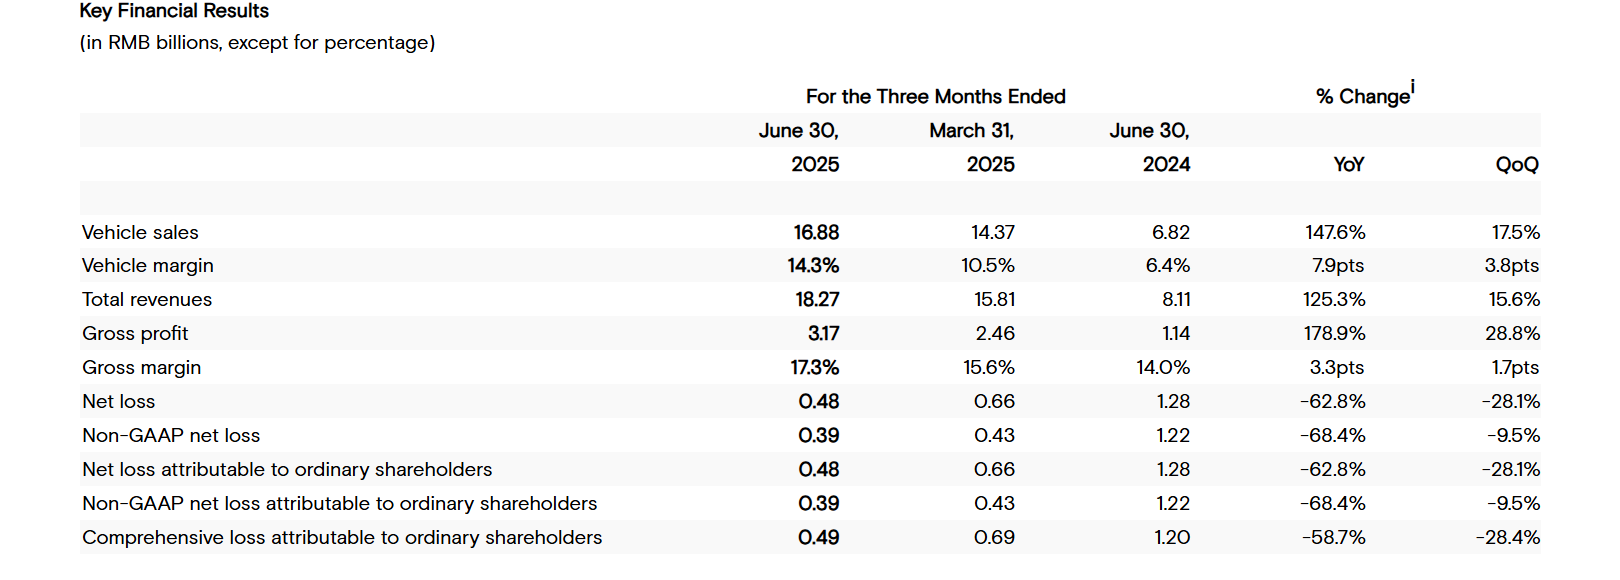Click the Gross profit 178.9% YoY cell
Image resolution: width=1620 pixels, height=580 pixels.
pos(1334,334)
